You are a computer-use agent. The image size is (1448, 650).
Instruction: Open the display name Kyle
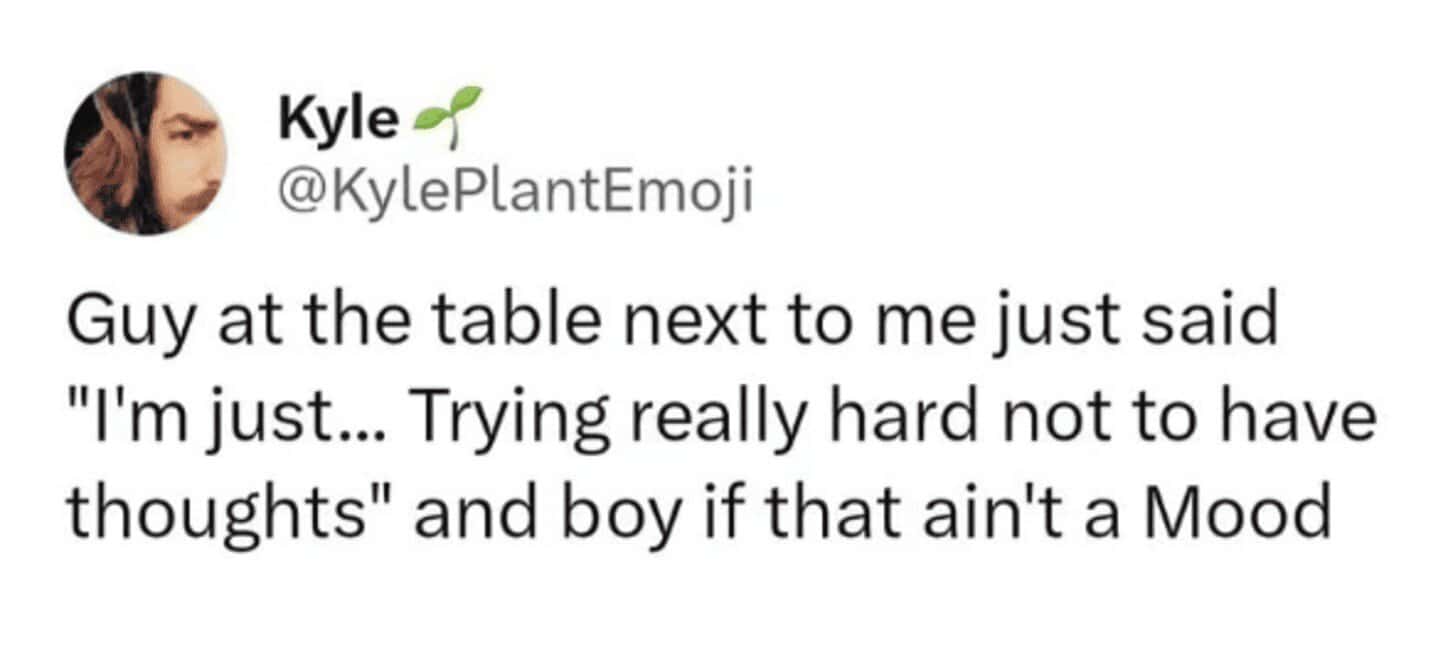pyautogui.click(x=337, y=122)
